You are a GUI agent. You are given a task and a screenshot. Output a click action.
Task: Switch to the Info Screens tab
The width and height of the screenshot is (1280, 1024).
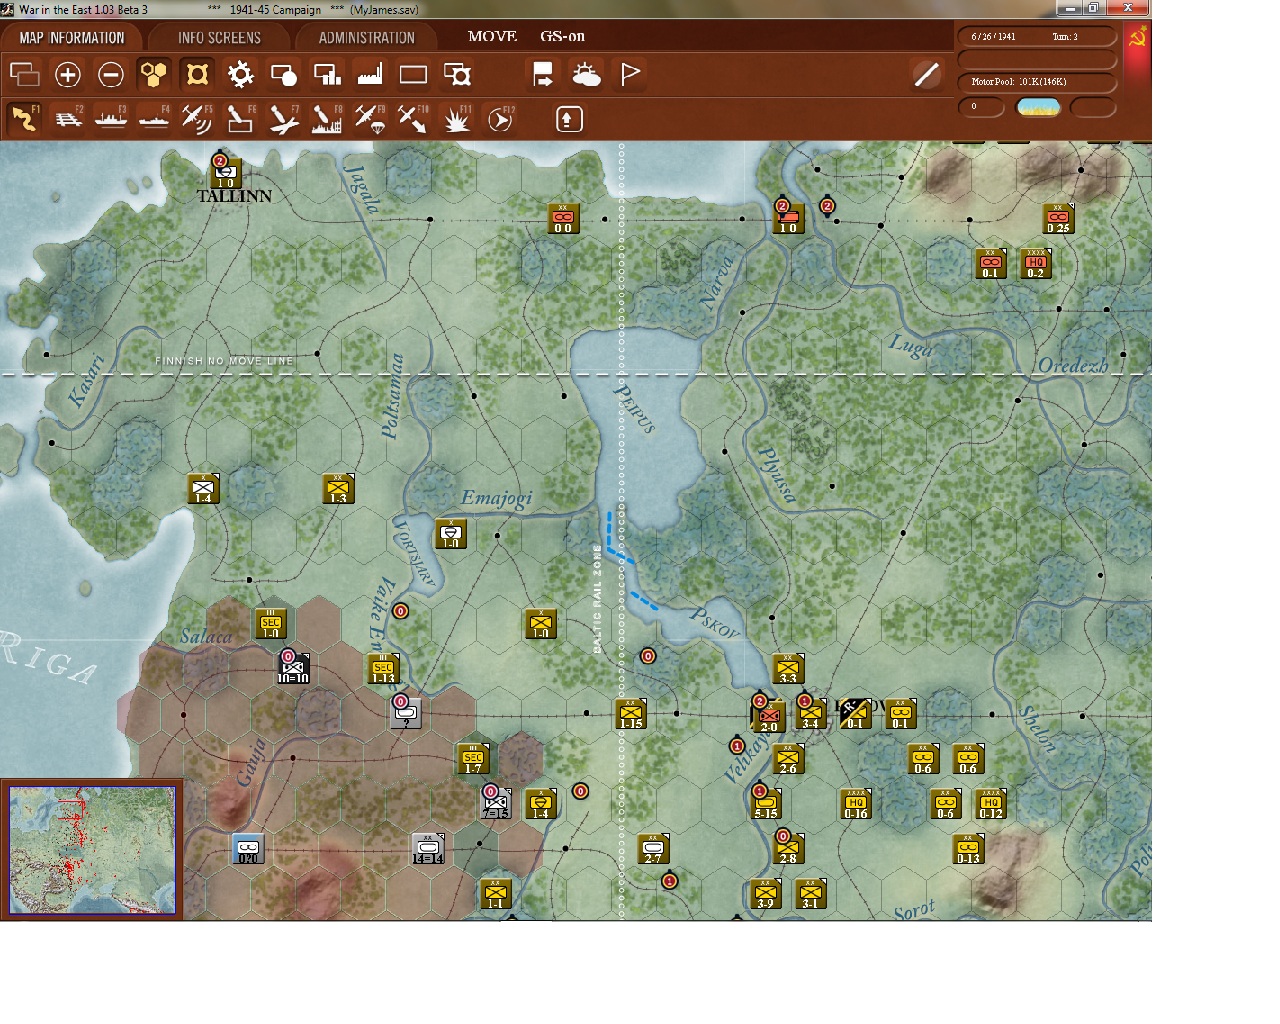click(219, 38)
